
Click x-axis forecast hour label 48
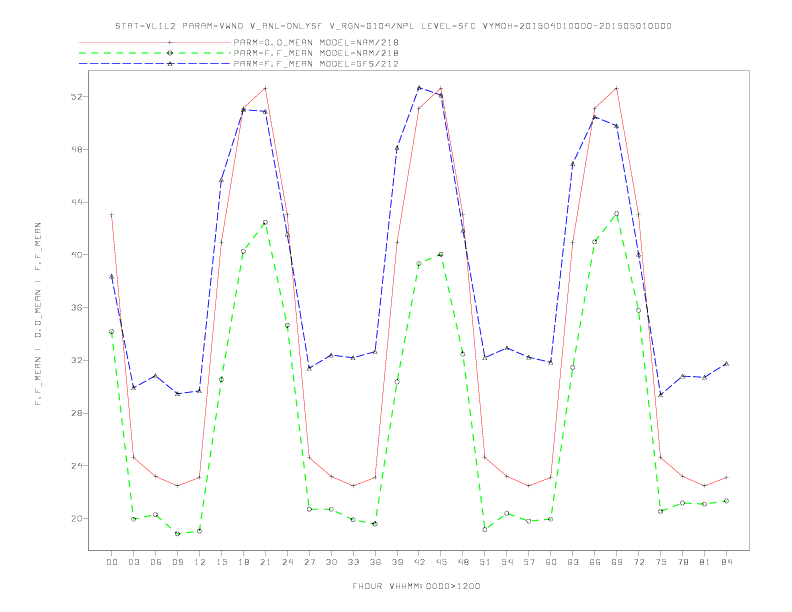[463, 562]
